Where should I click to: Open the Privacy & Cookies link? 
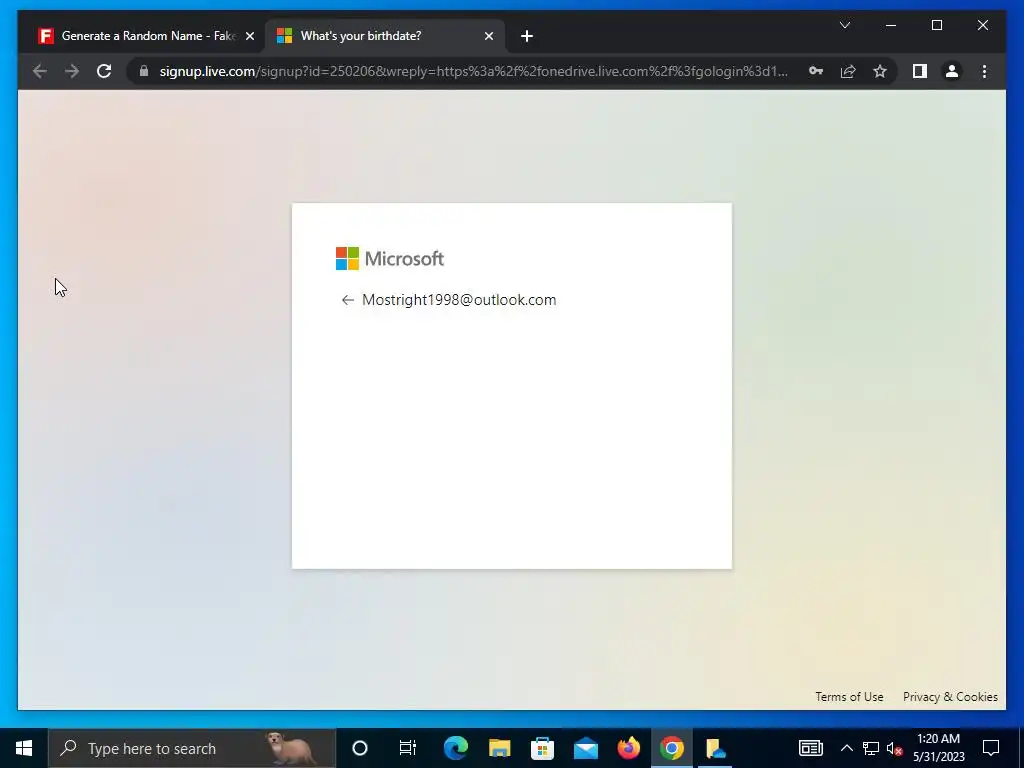(x=950, y=697)
